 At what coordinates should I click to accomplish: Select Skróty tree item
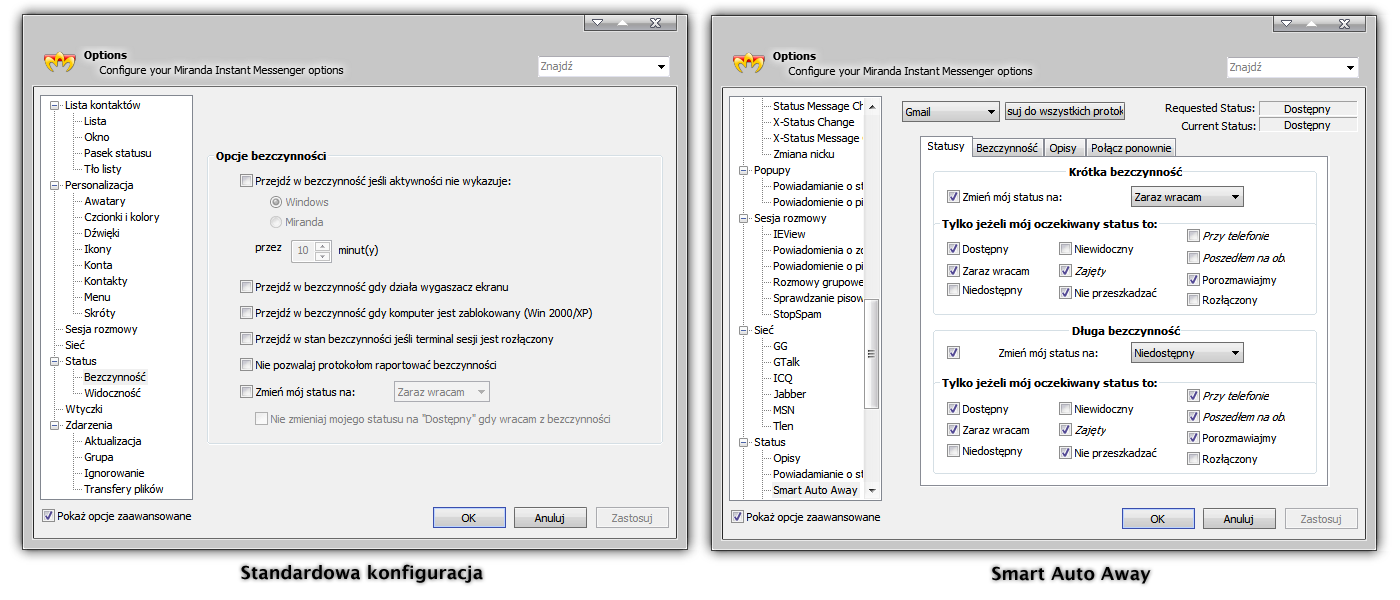pyautogui.click(x=100, y=313)
